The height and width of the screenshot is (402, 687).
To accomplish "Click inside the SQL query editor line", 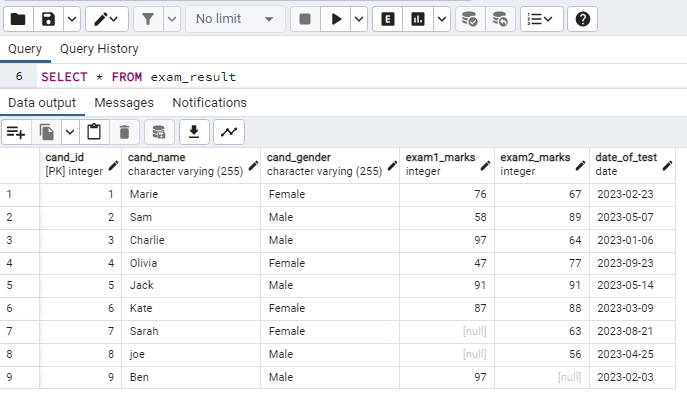I will (x=362, y=77).
